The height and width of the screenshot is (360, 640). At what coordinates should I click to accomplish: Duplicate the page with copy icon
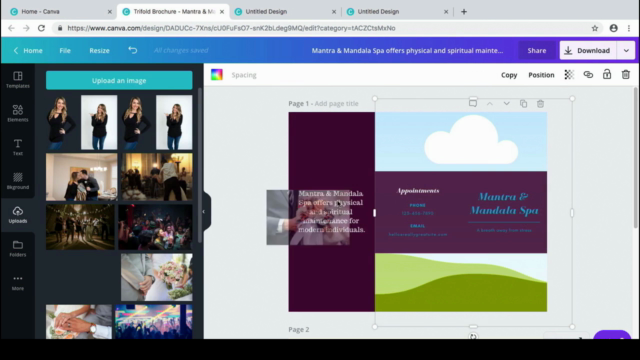523,104
